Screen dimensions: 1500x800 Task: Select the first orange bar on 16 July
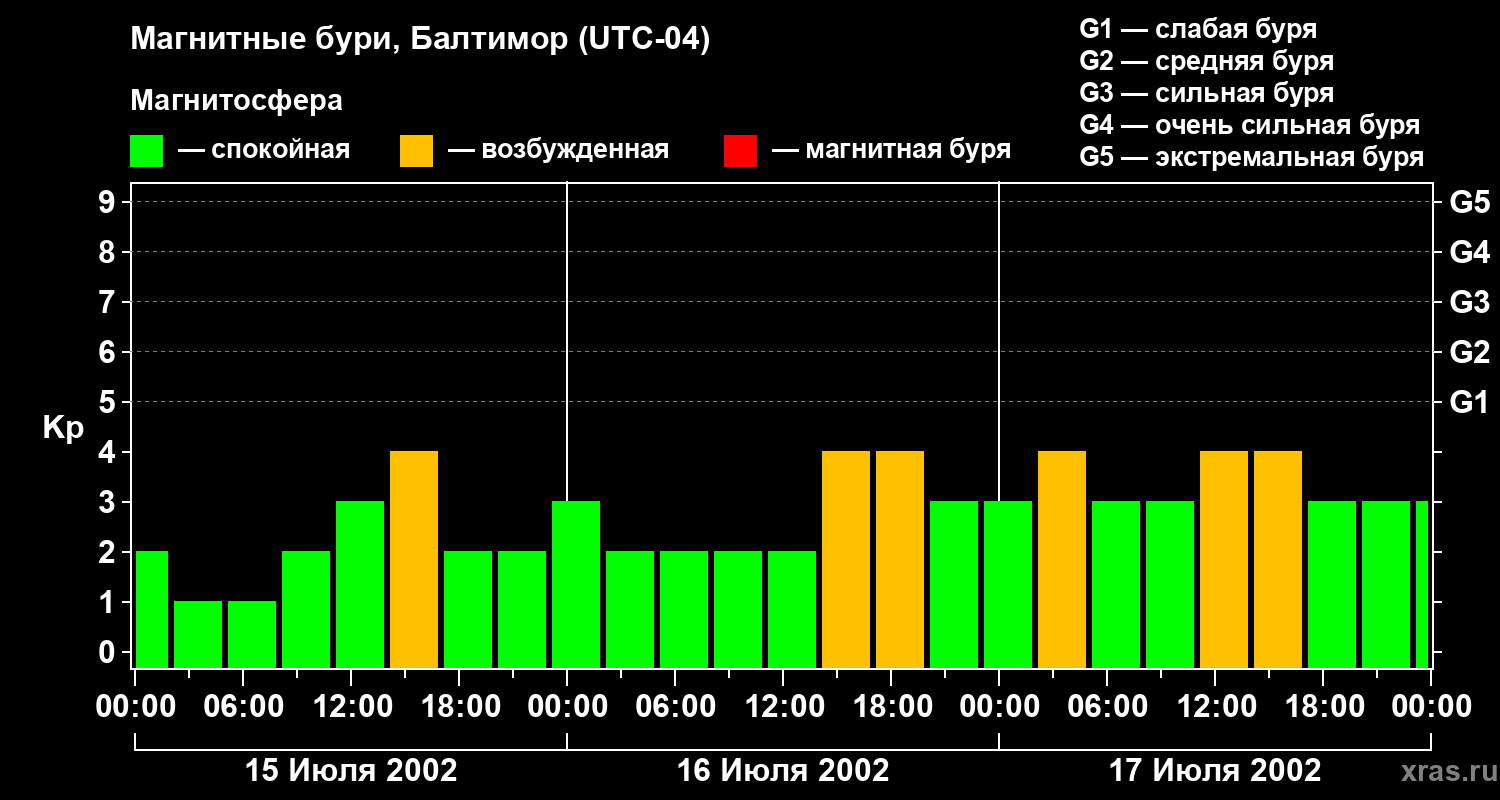846,559
